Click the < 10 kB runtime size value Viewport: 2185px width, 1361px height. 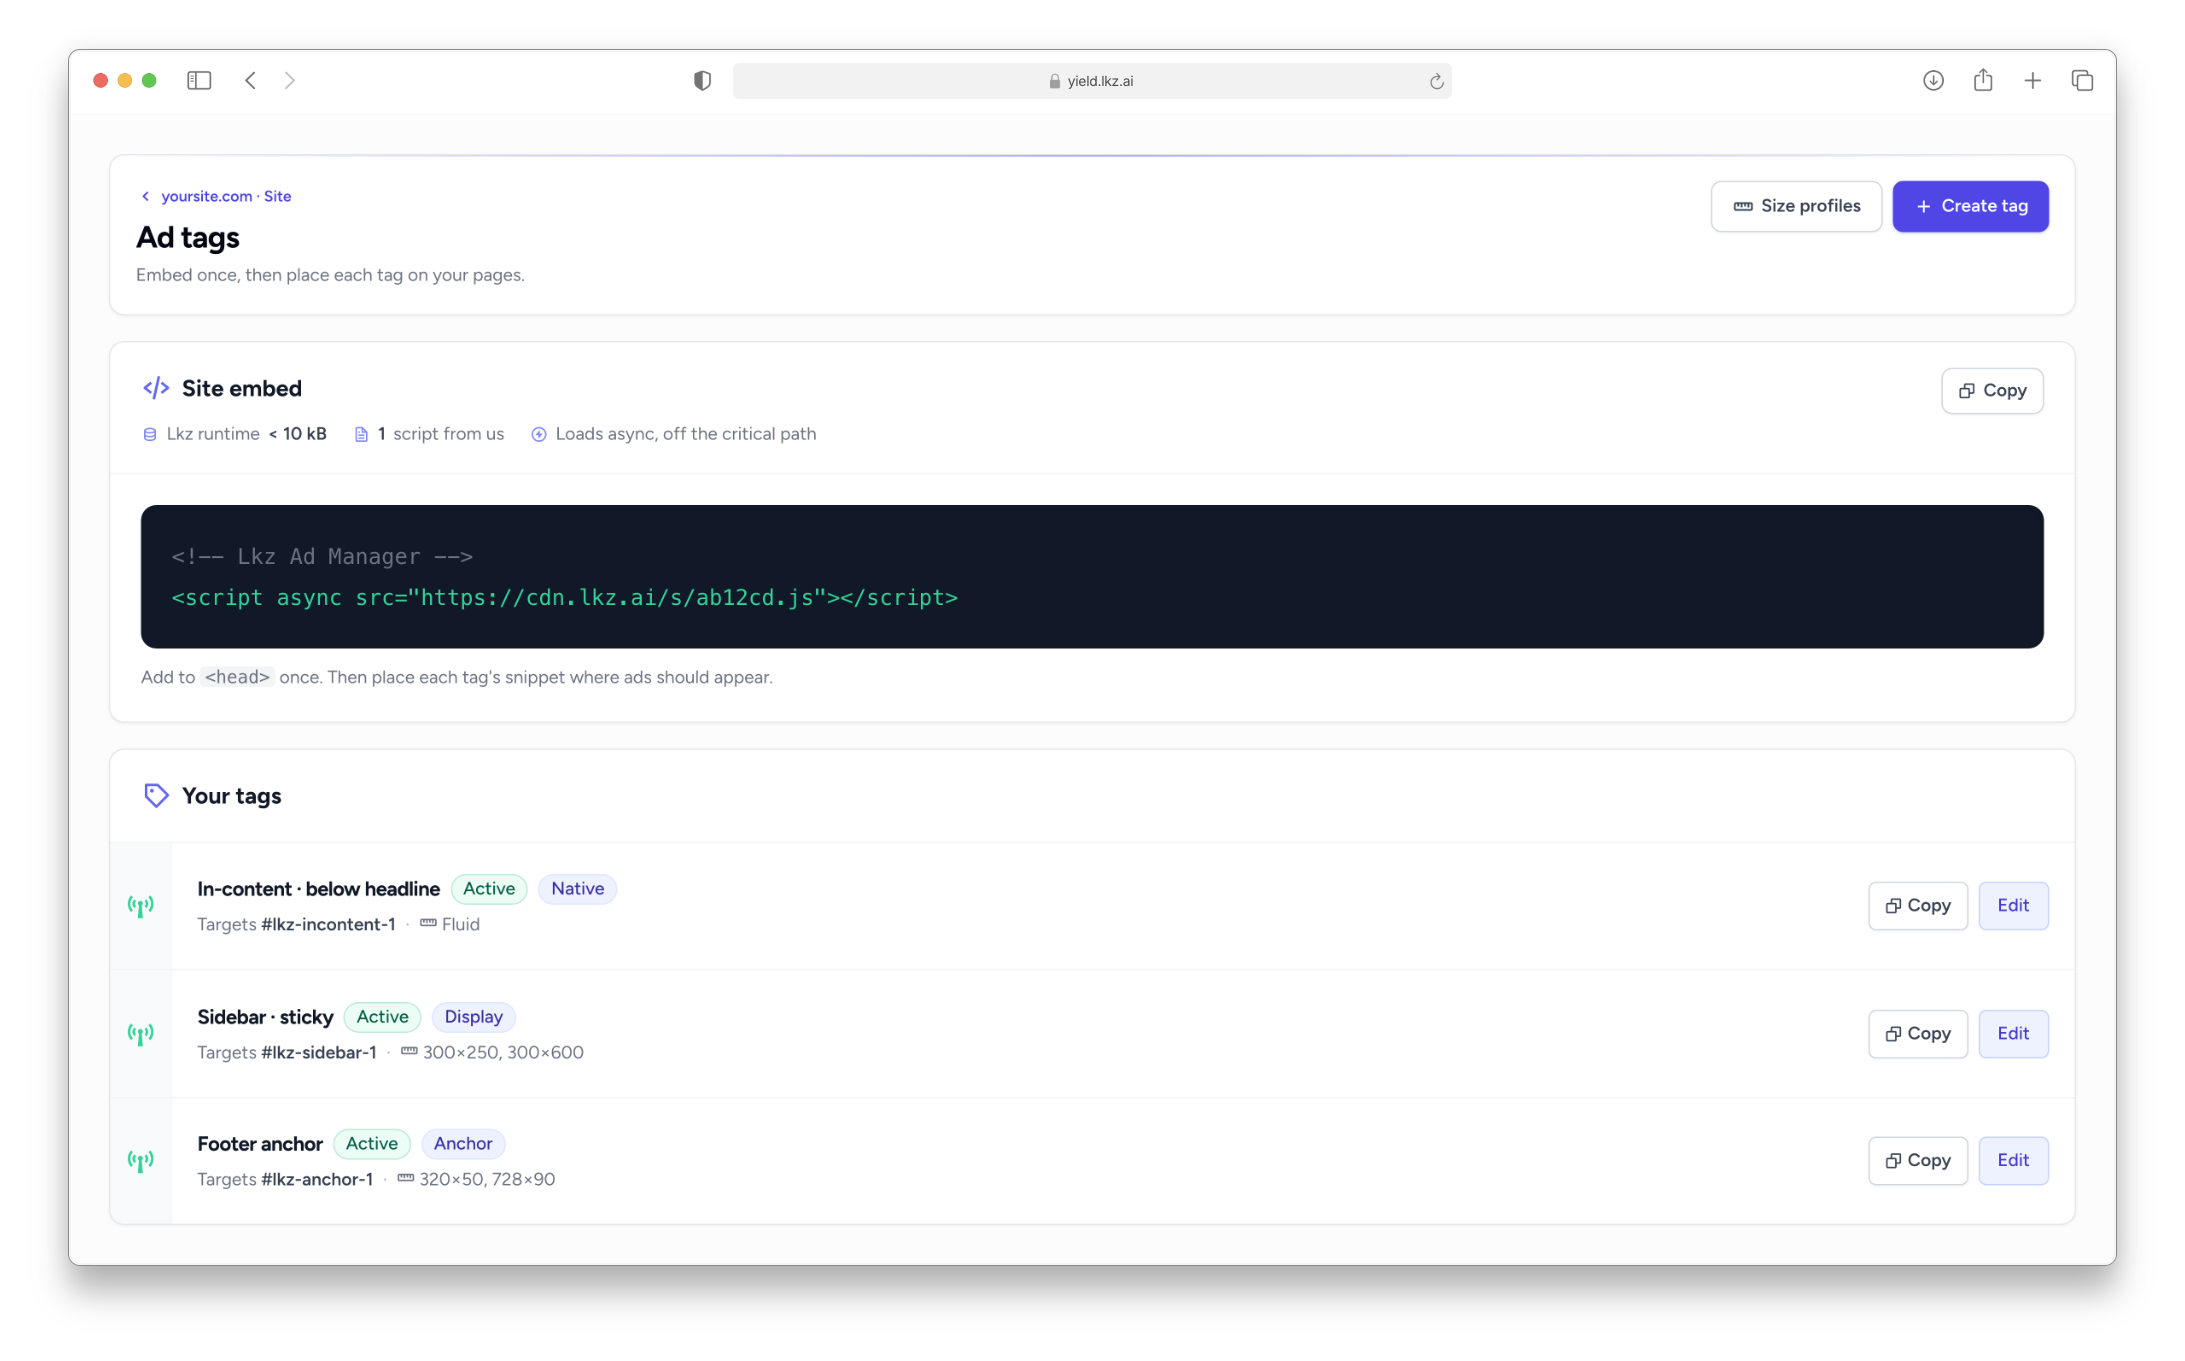tap(297, 434)
